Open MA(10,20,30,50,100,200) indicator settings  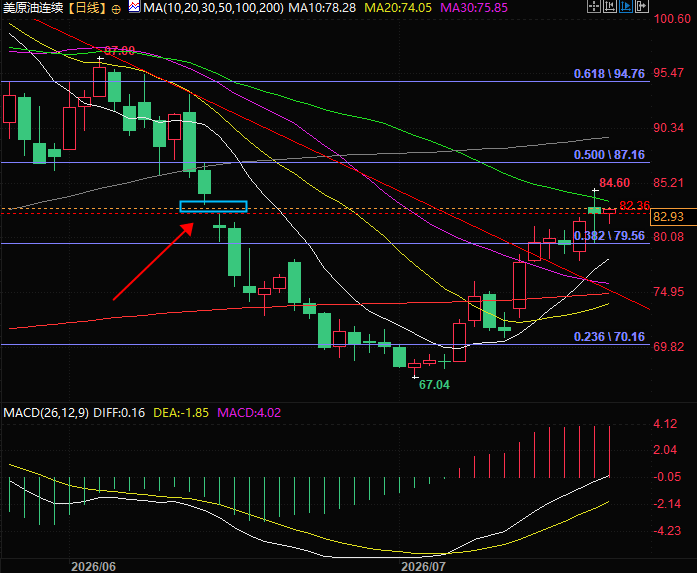213,8
